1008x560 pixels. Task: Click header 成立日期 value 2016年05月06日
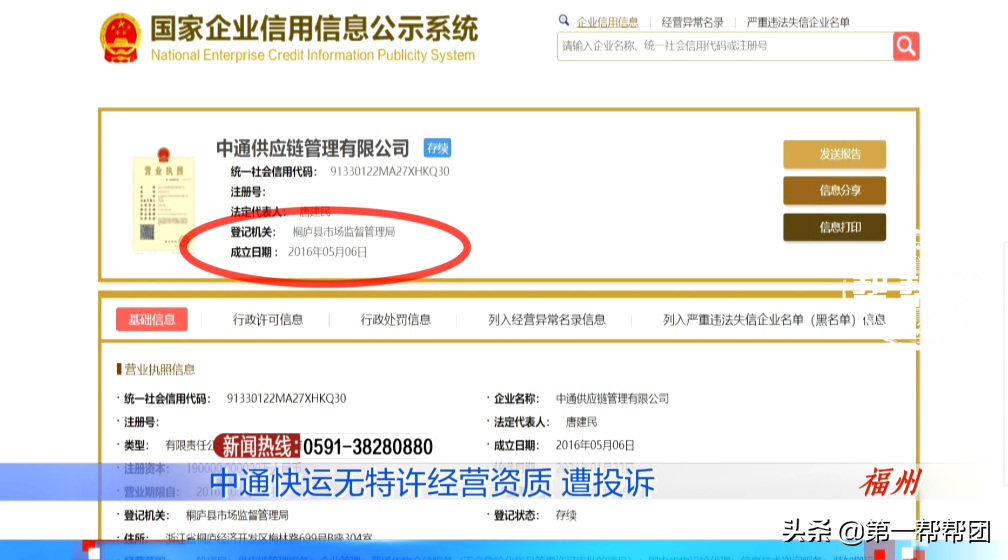[327, 252]
